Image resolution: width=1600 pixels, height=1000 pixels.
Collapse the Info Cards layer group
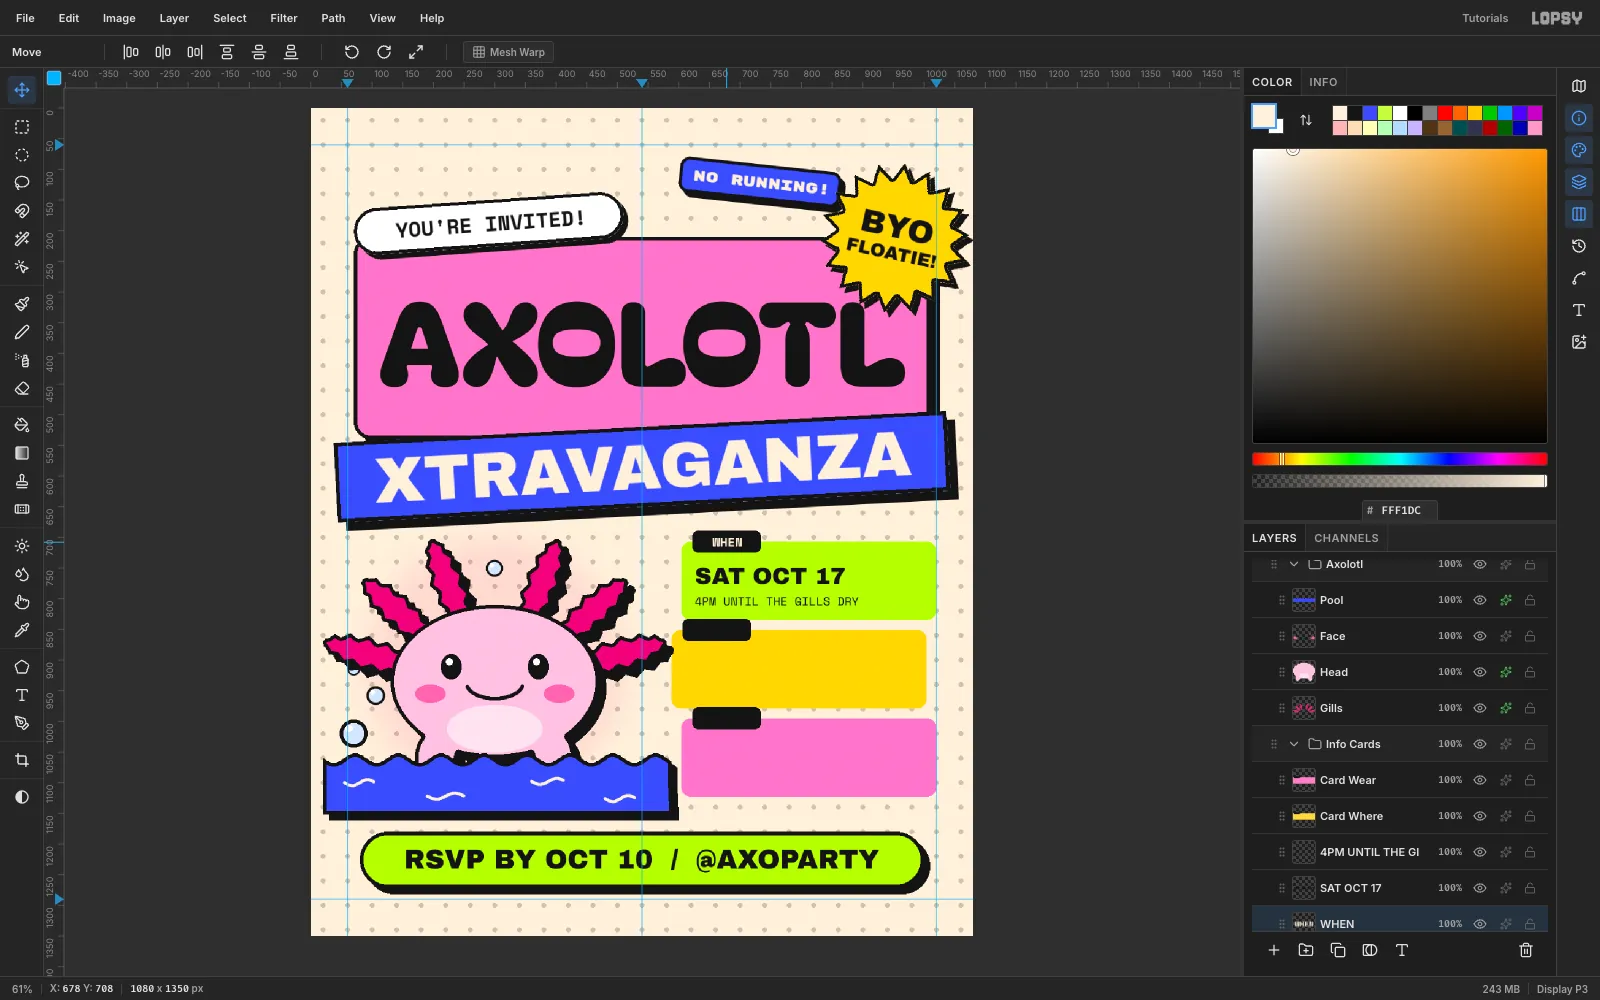[1294, 744]
